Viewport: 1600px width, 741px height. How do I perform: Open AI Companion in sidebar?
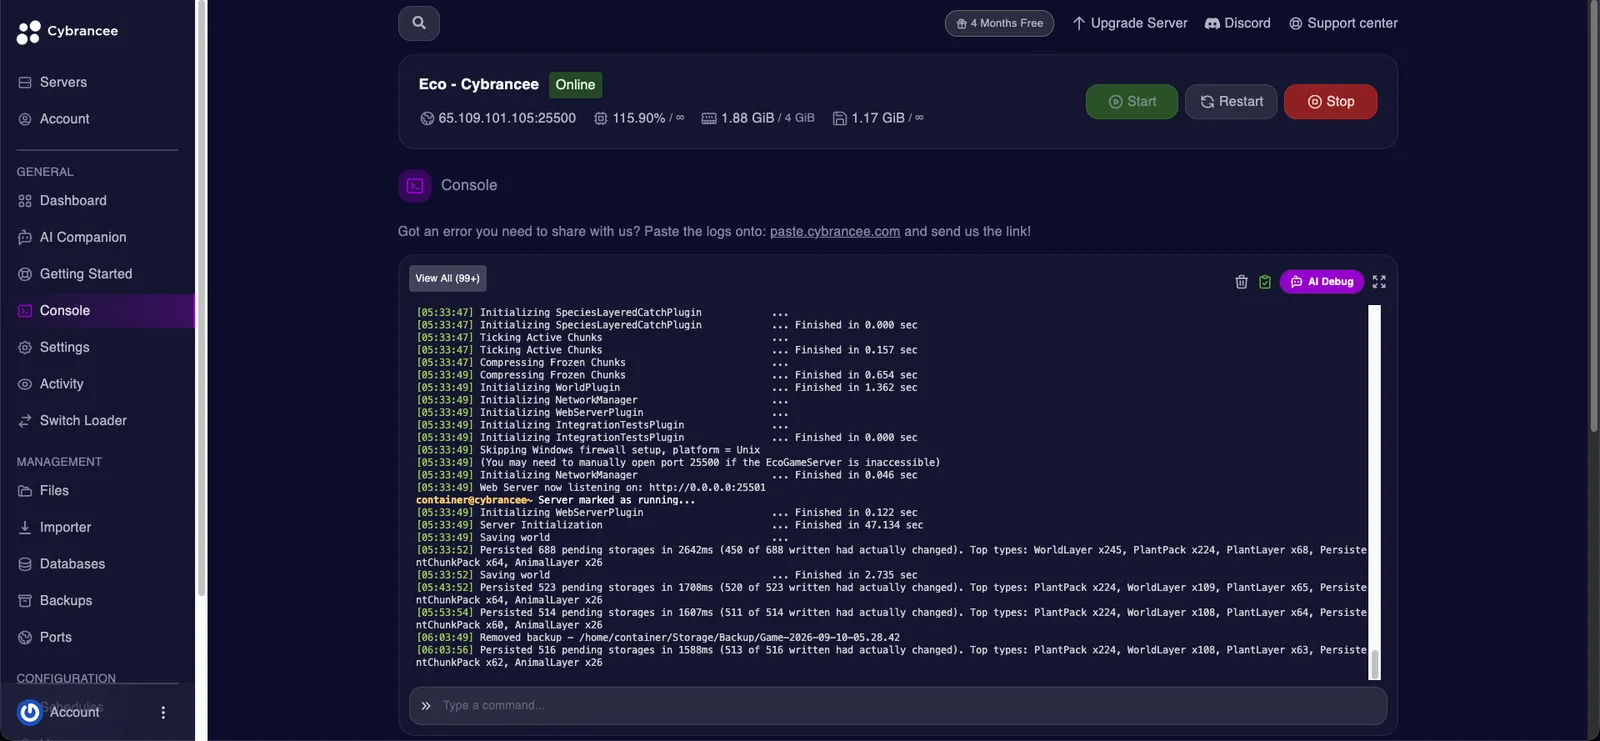97,237
